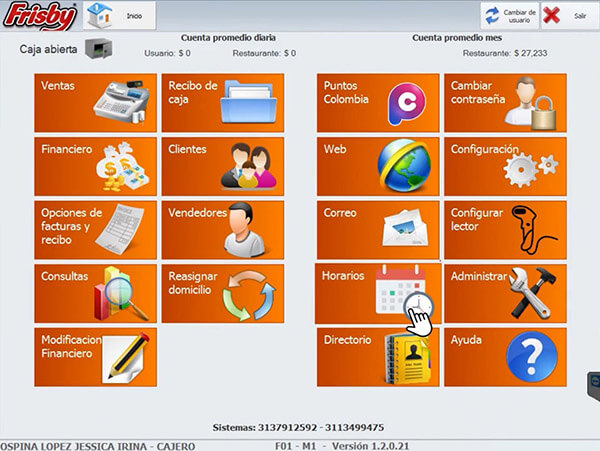
Task: Click Cambiar de usuario button
Action: [510, 16]
